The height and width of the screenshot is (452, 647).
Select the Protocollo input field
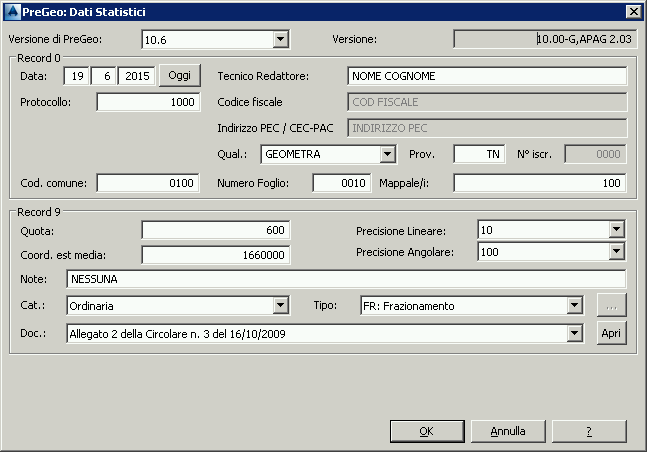coord(148,102)
